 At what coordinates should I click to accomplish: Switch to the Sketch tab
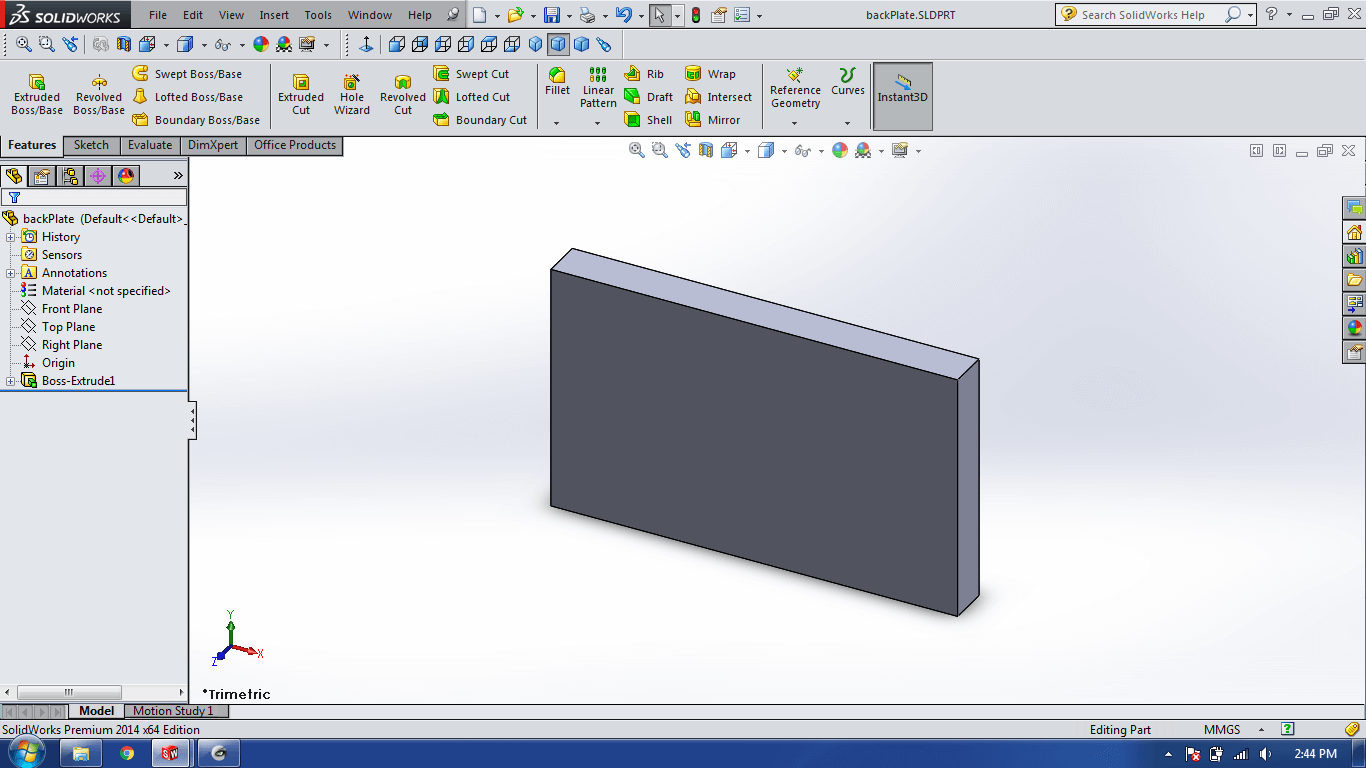click(91, 145)
